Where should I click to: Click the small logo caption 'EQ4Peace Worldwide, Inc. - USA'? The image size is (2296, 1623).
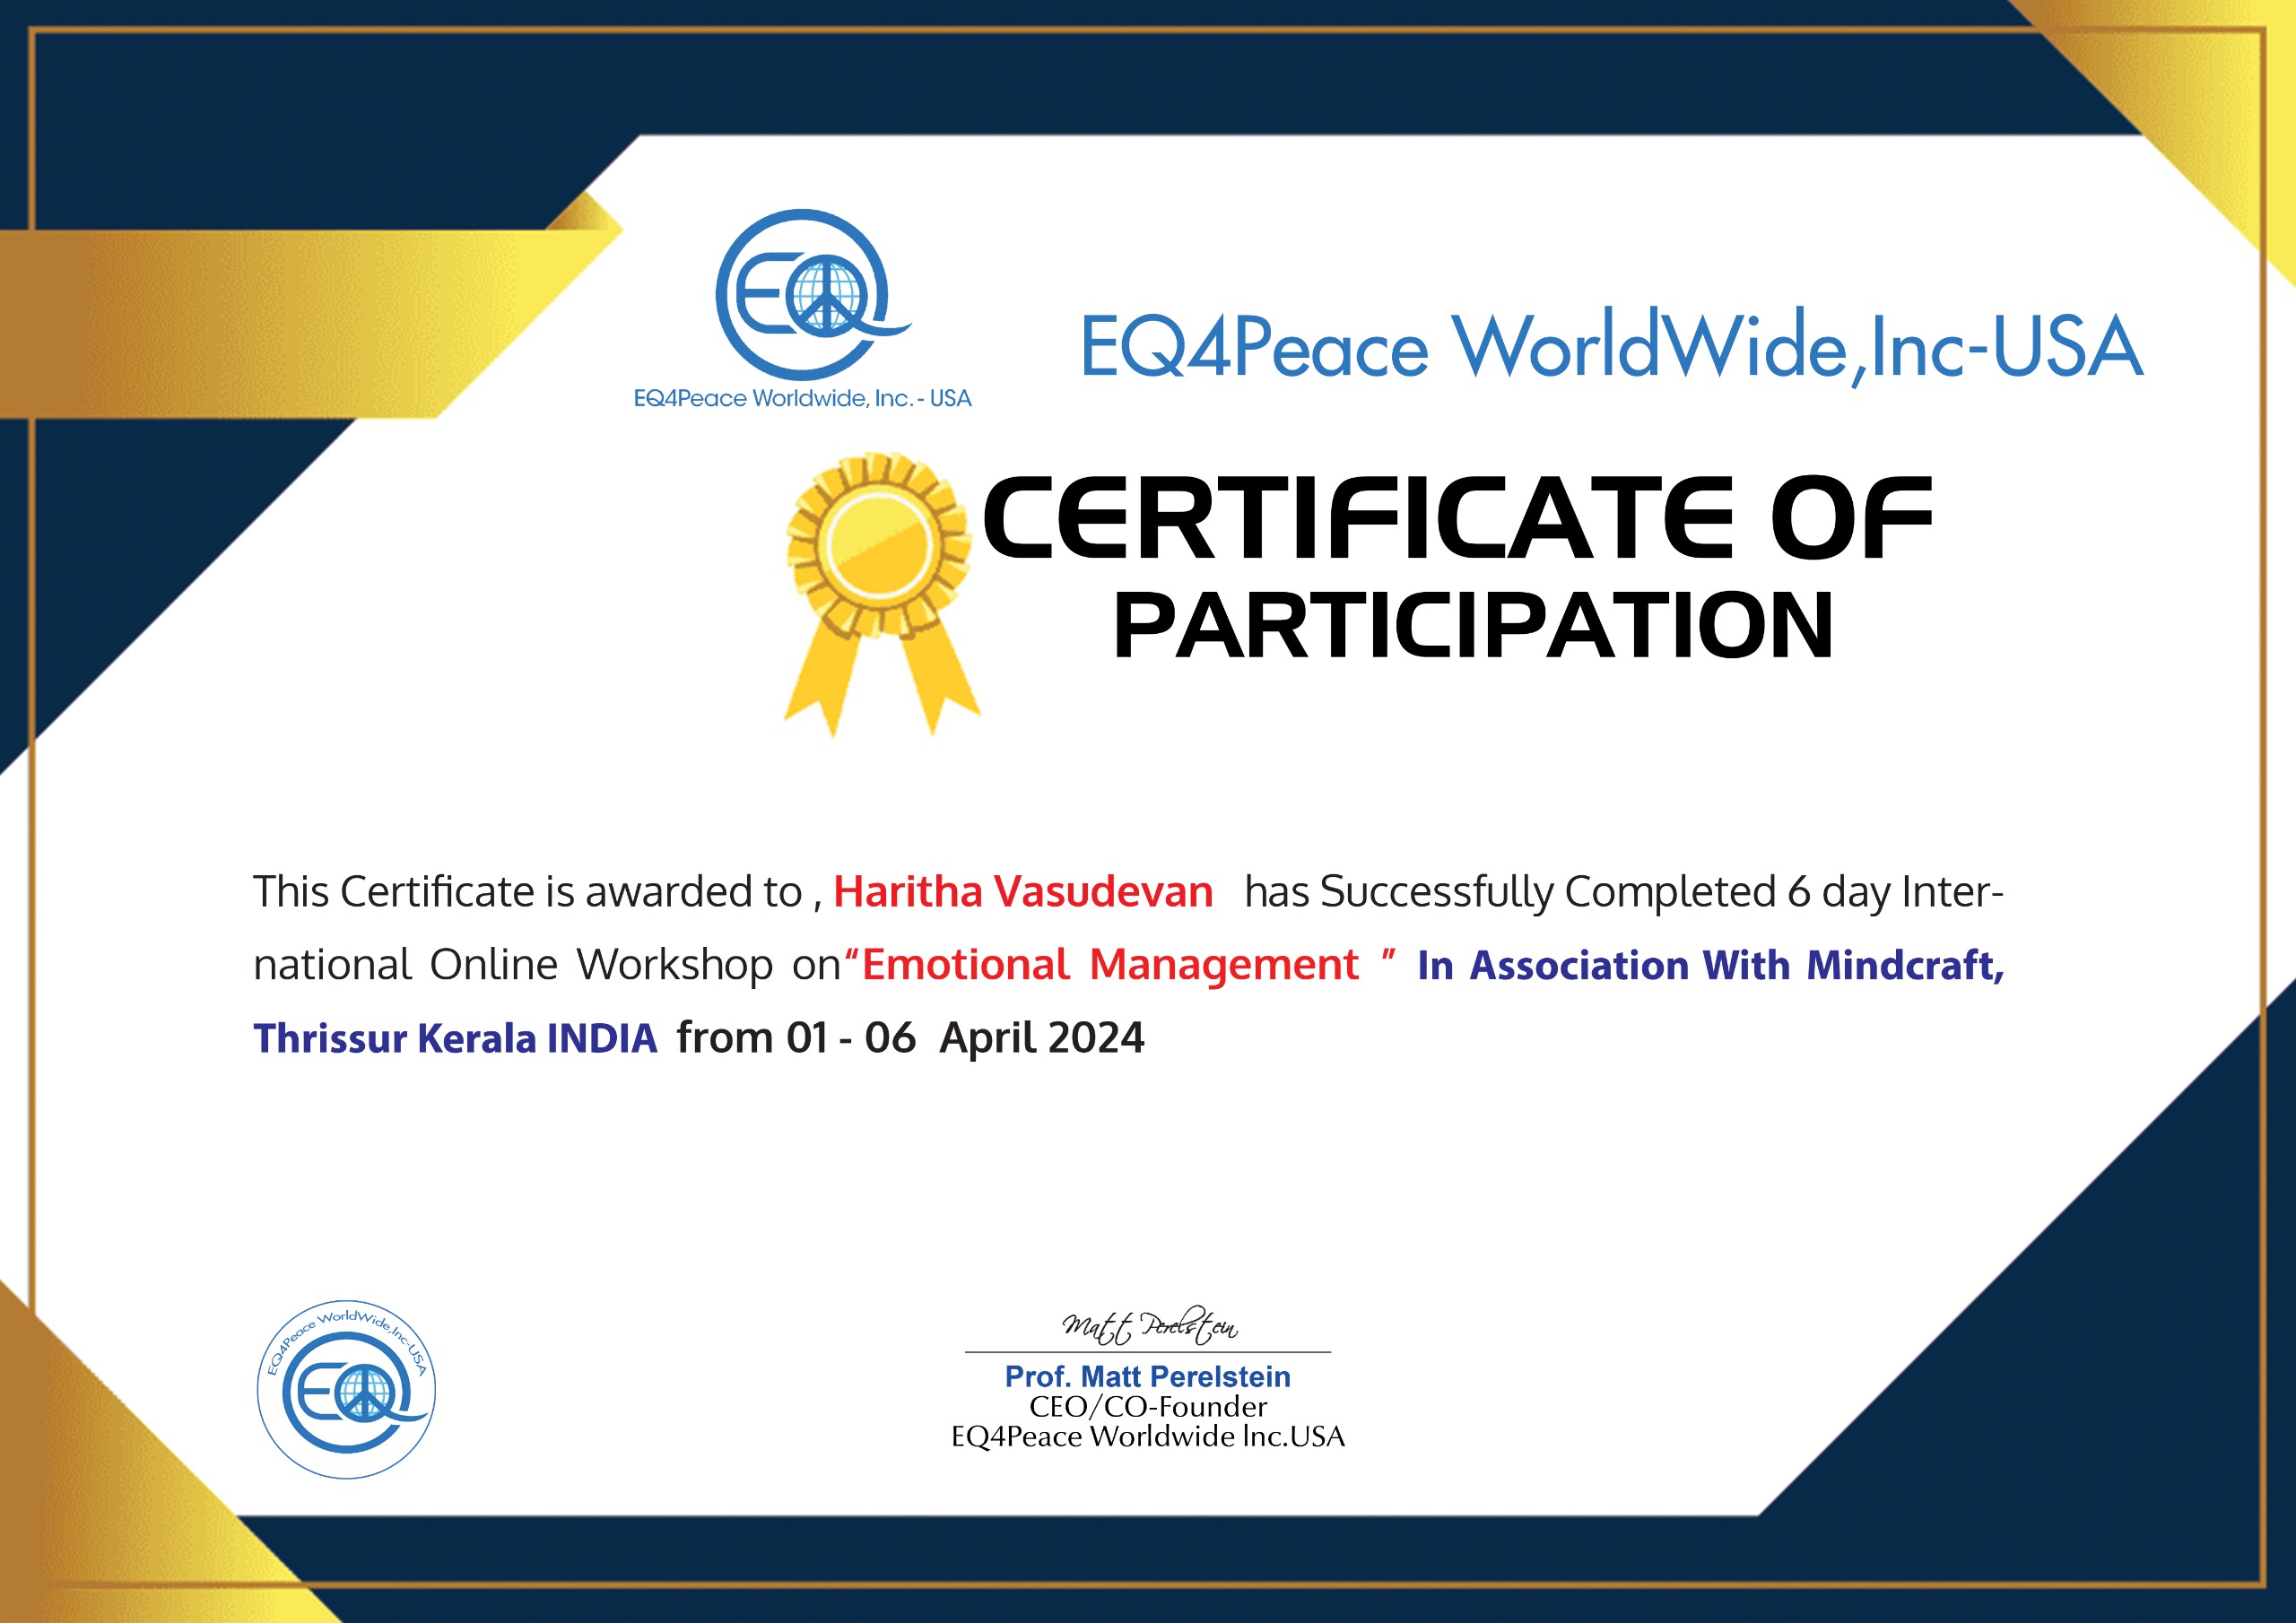click(803, 398)
